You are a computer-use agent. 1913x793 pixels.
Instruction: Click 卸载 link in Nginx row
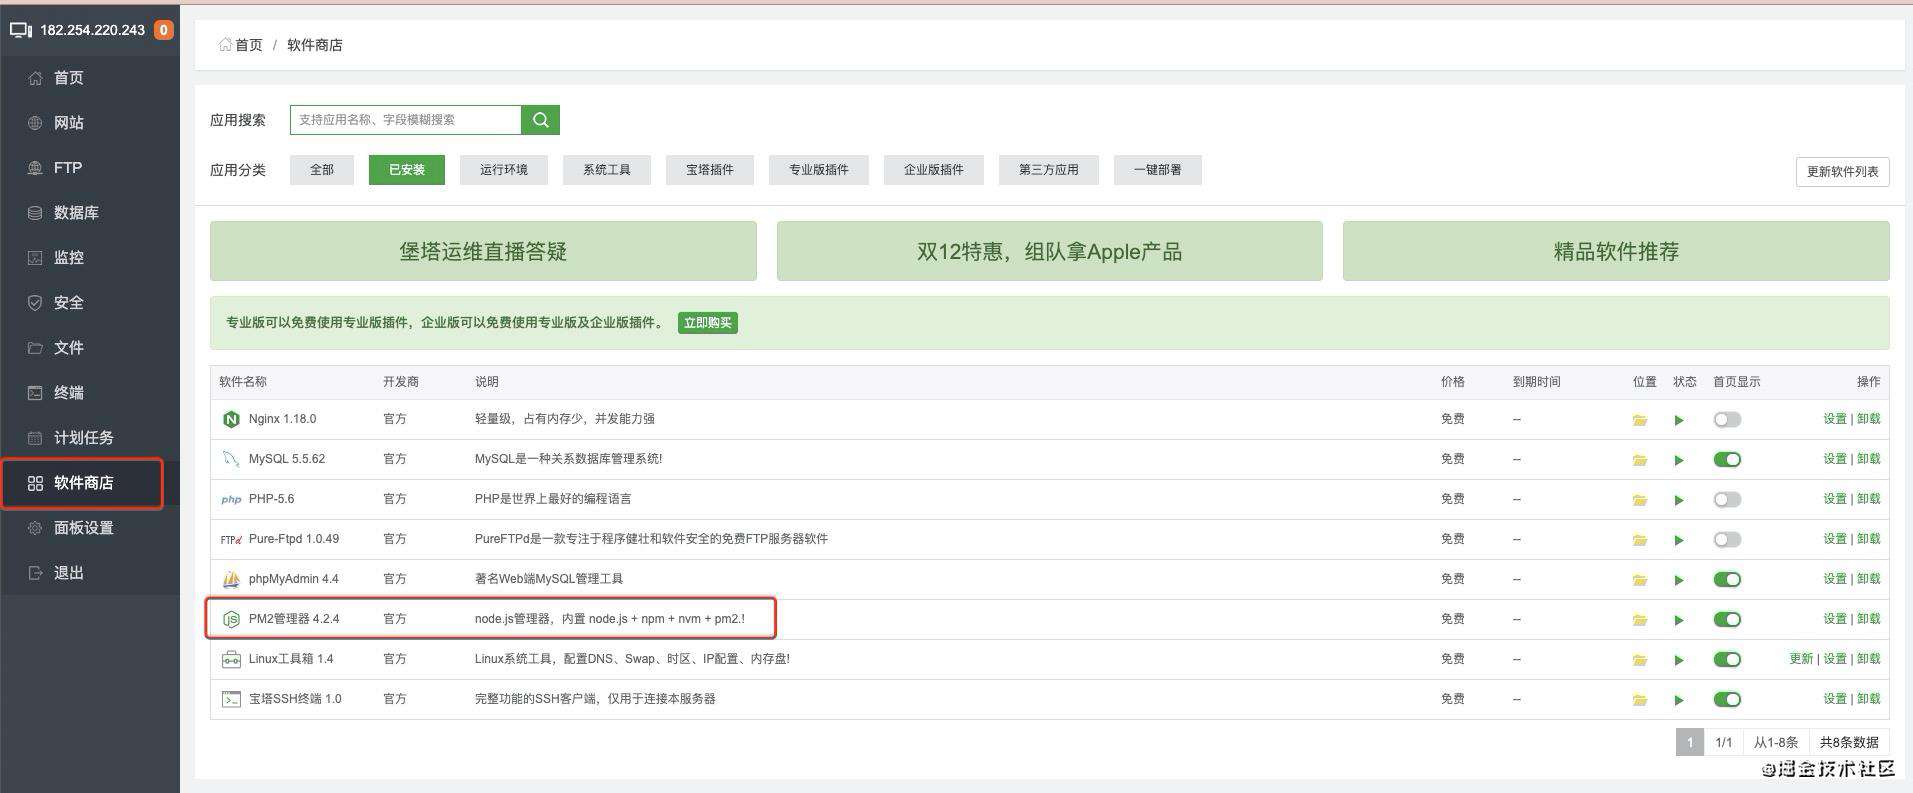click(1869, 419)
